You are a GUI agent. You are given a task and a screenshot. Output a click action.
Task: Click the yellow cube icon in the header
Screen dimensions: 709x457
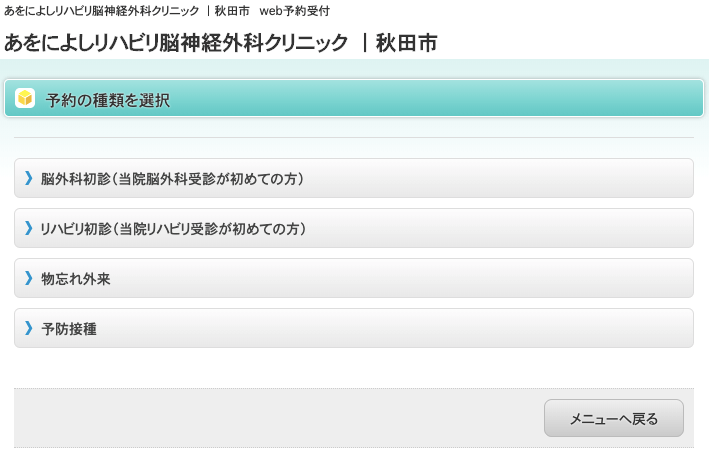26,99
